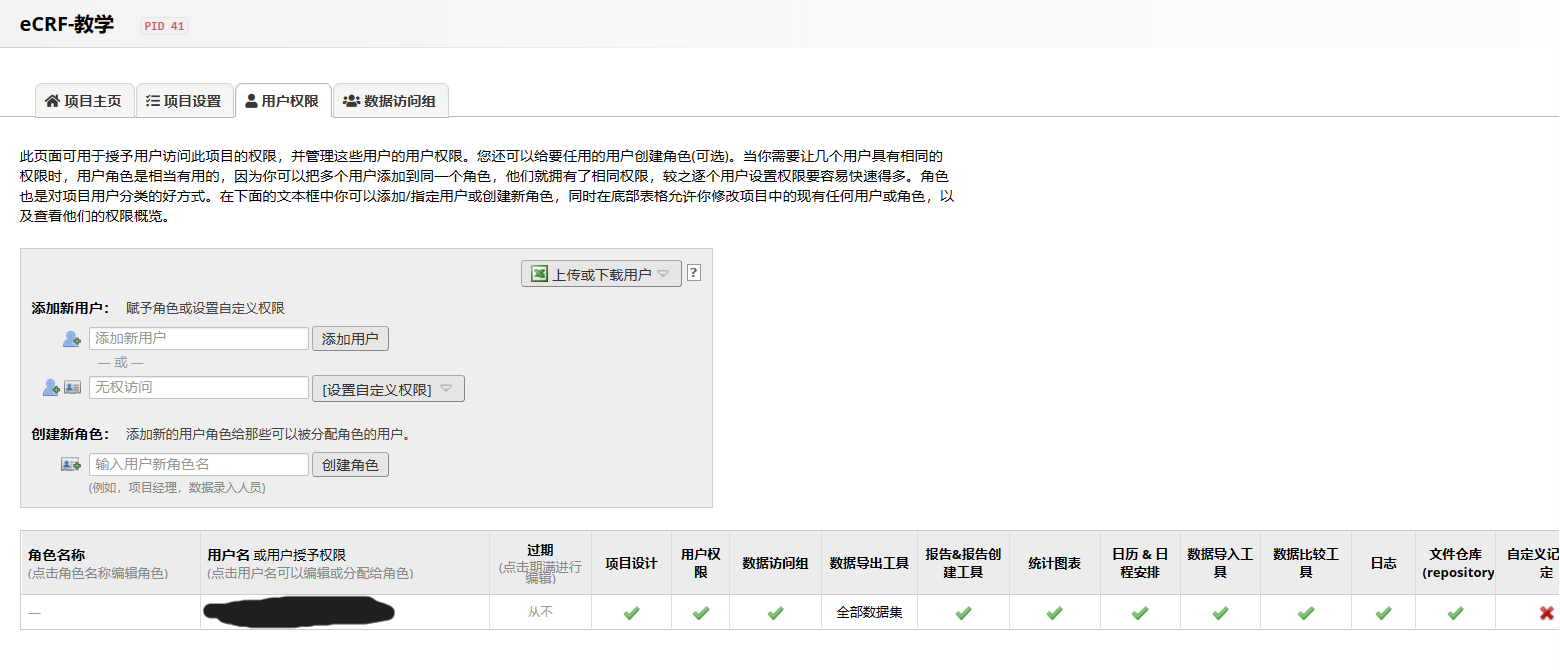This screenshot has height=670, width=1560.
Task: Click the add-user icon beside 添加新用户 field
Action: coord(70,338)
